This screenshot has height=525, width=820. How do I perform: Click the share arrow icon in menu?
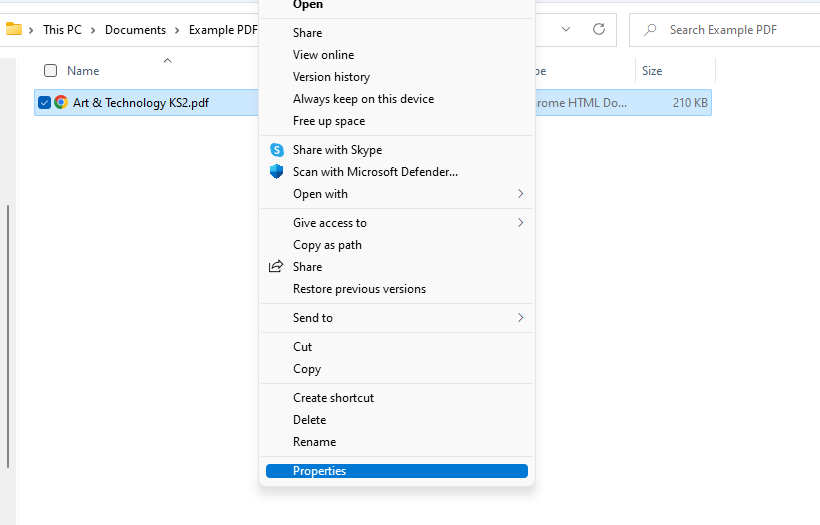(x=277, y=267)
